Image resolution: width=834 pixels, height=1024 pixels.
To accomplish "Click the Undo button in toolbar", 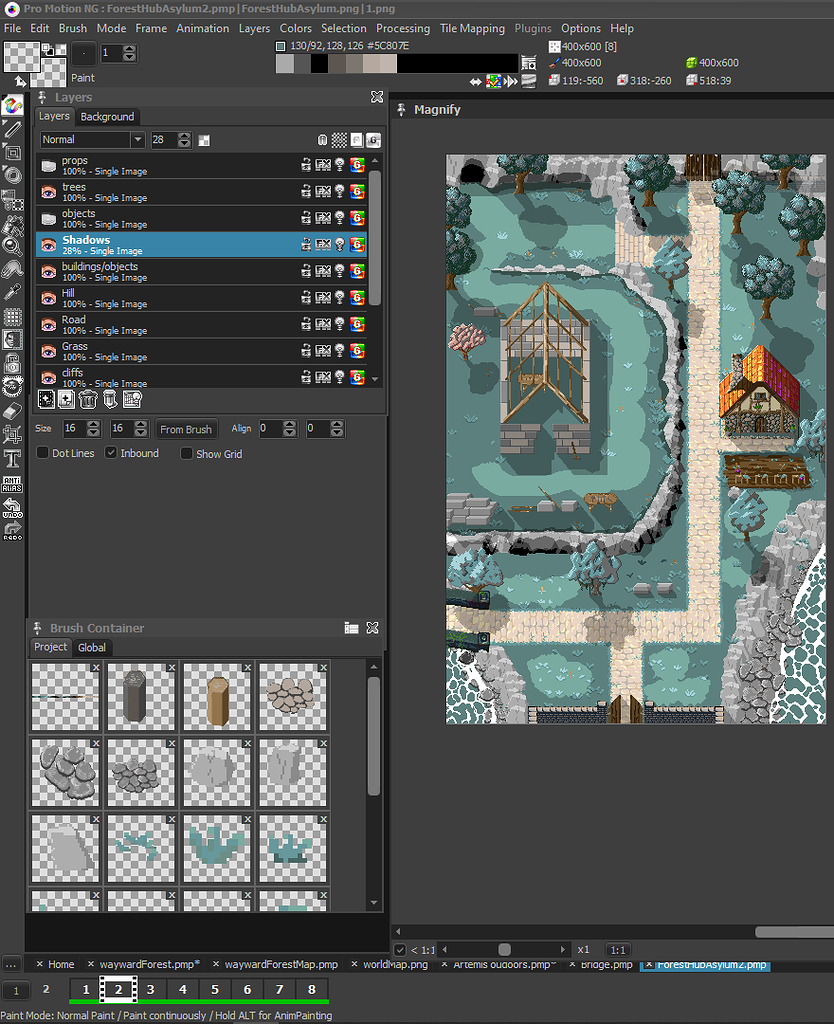I will 12,506.
